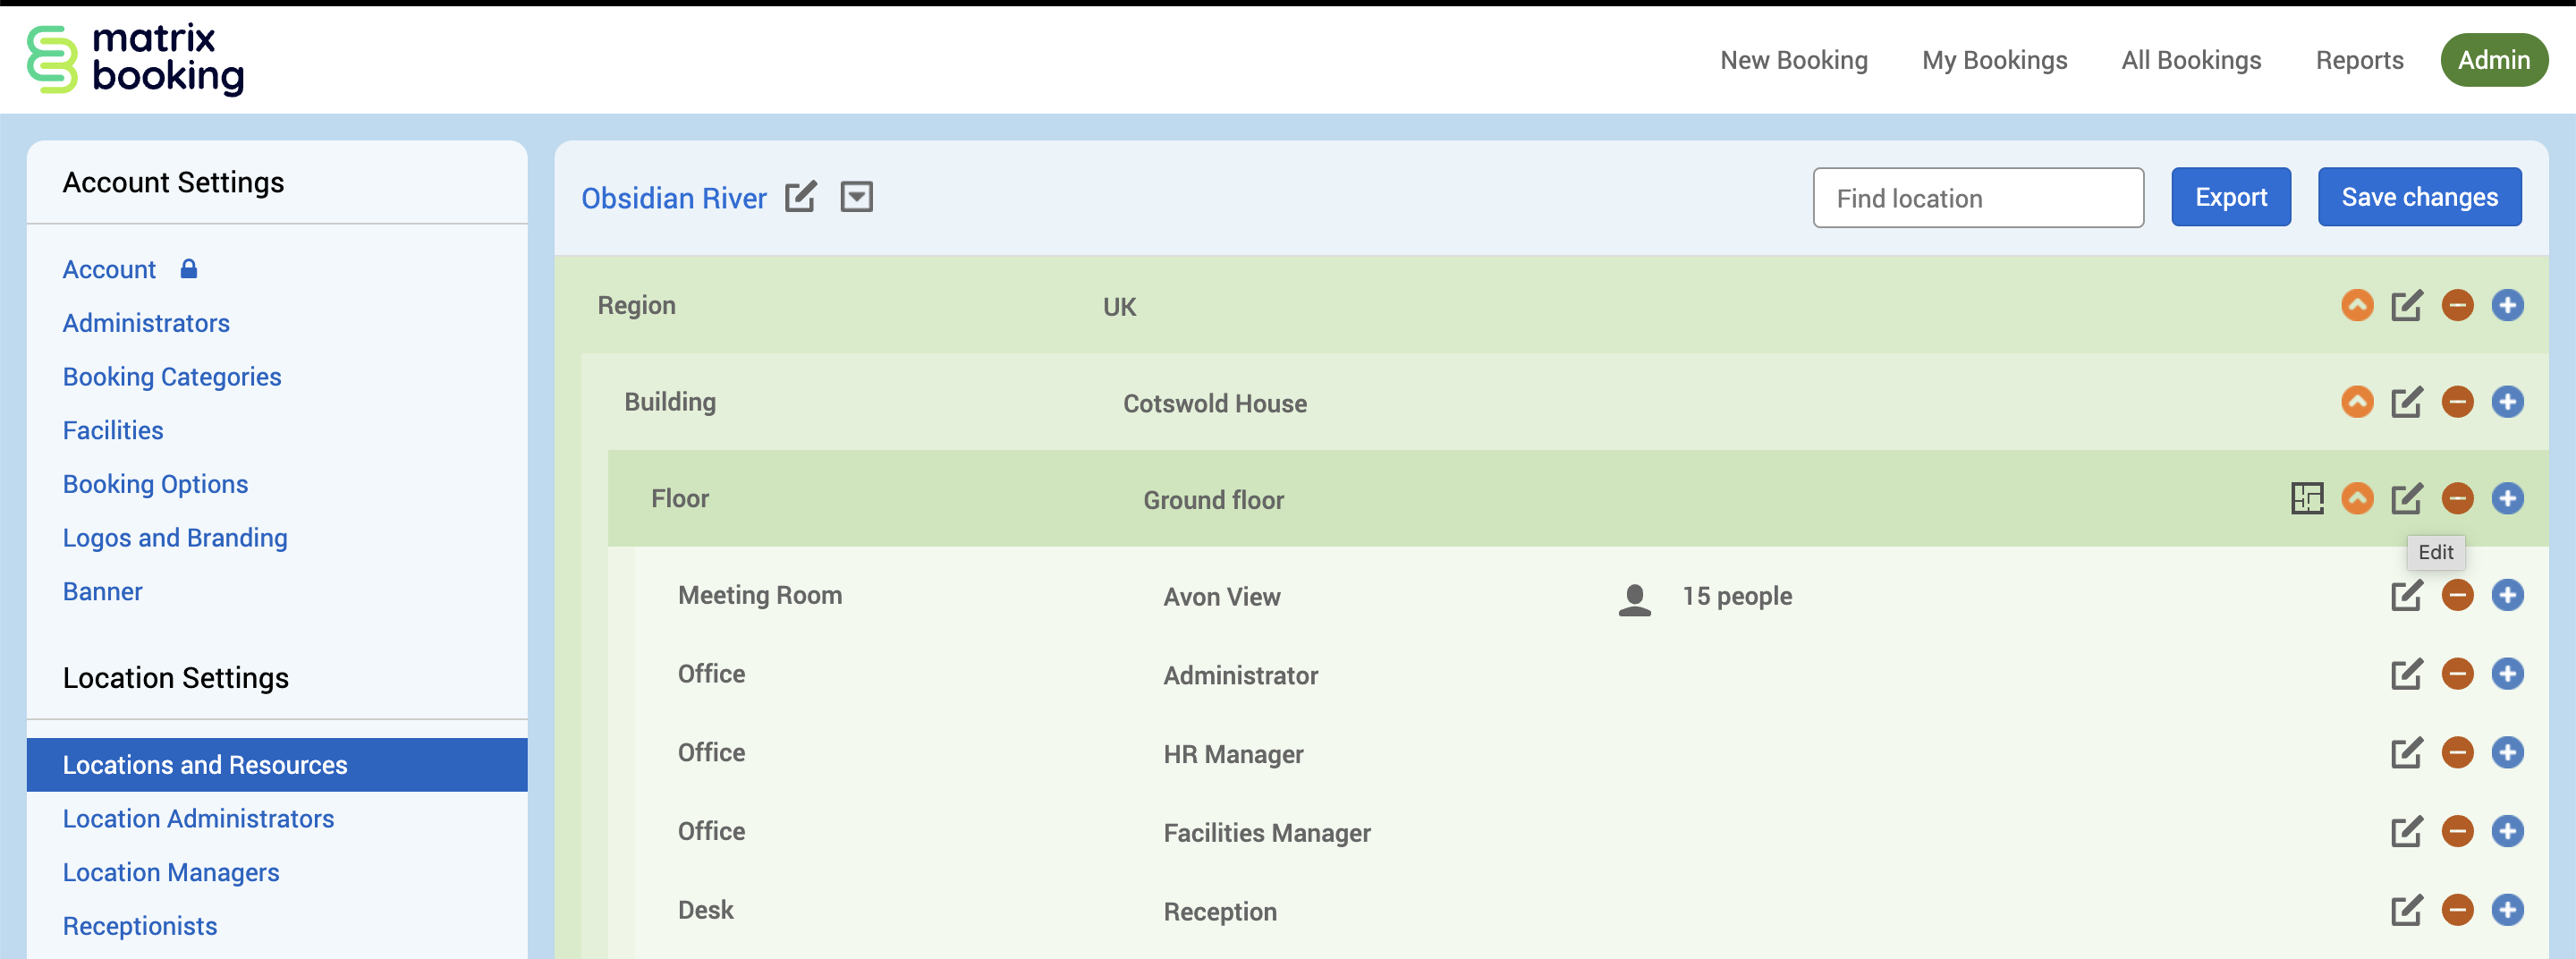Delete the Reception desk resource

(x=2457, y=910)
